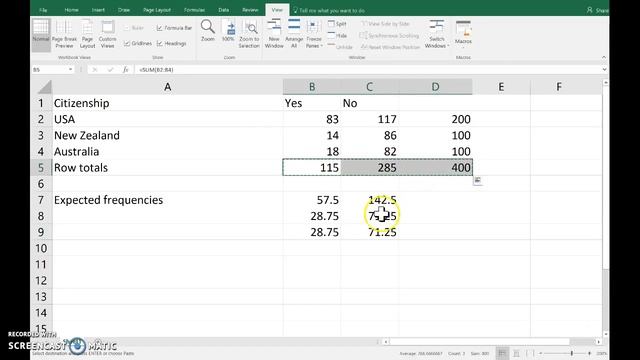640x360 pixels.
Task: Open a New Window
Action: pos(274,34)
